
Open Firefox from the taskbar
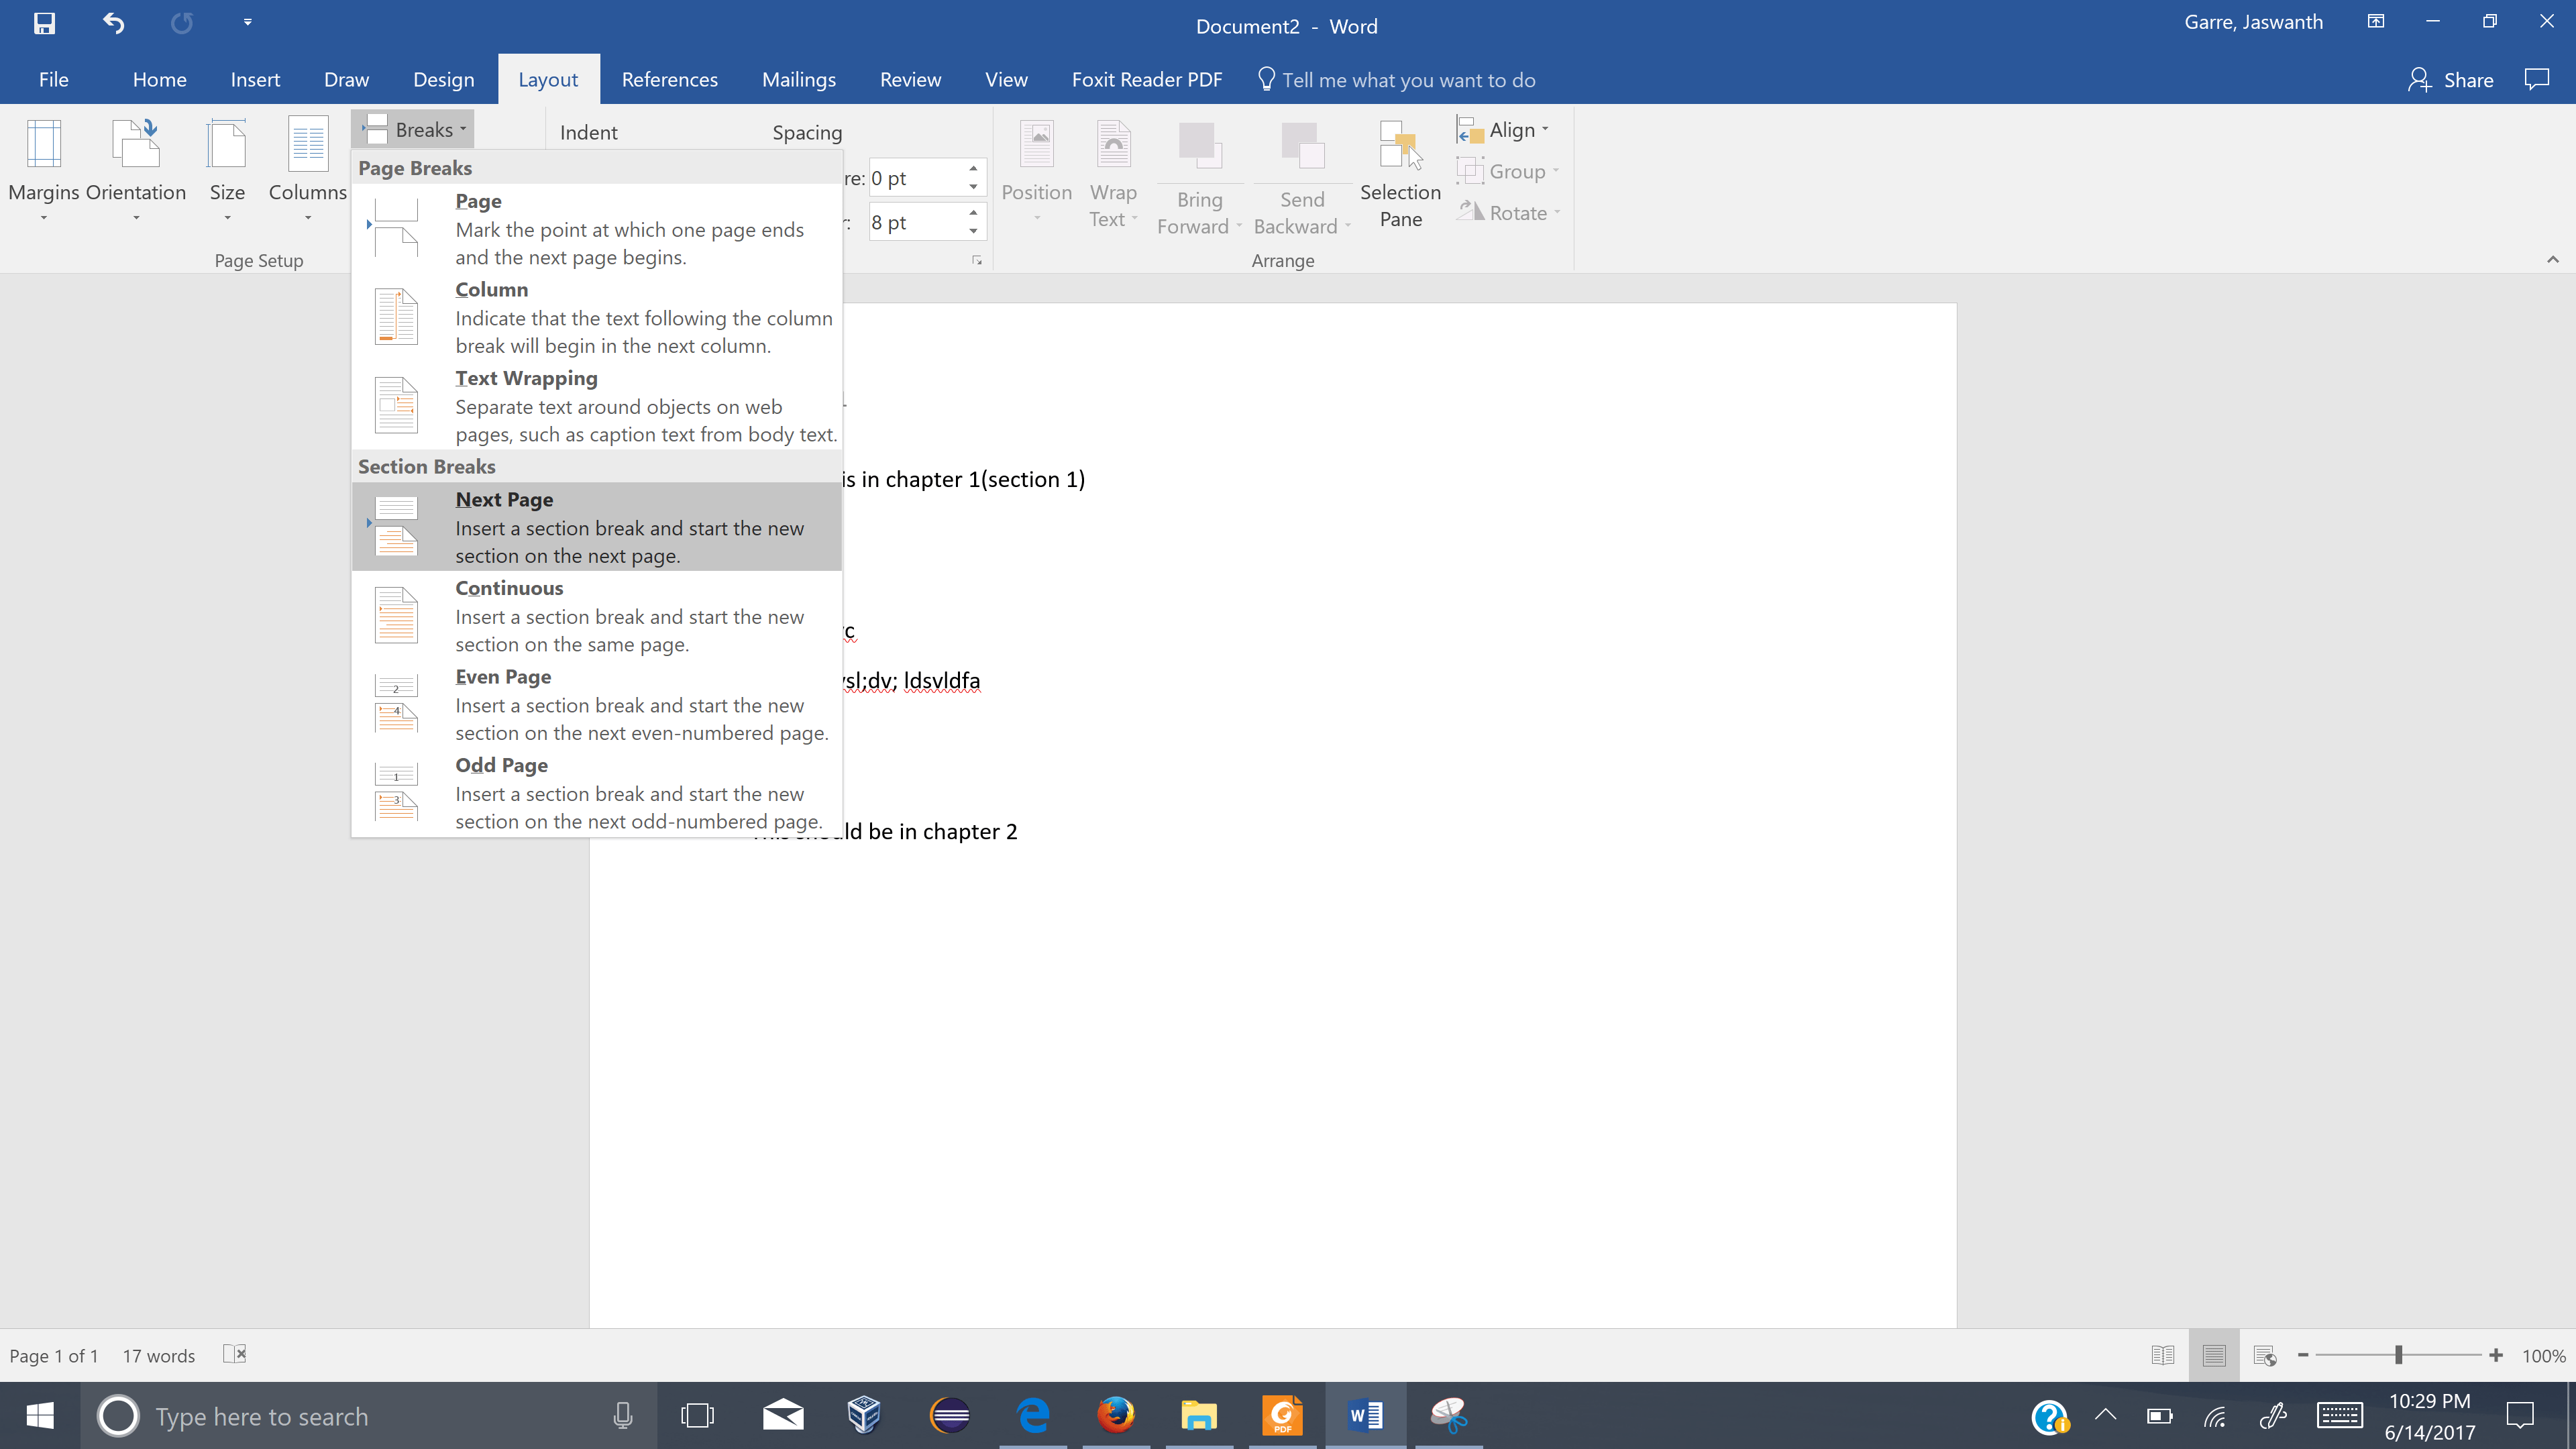click(1115, 1415)
